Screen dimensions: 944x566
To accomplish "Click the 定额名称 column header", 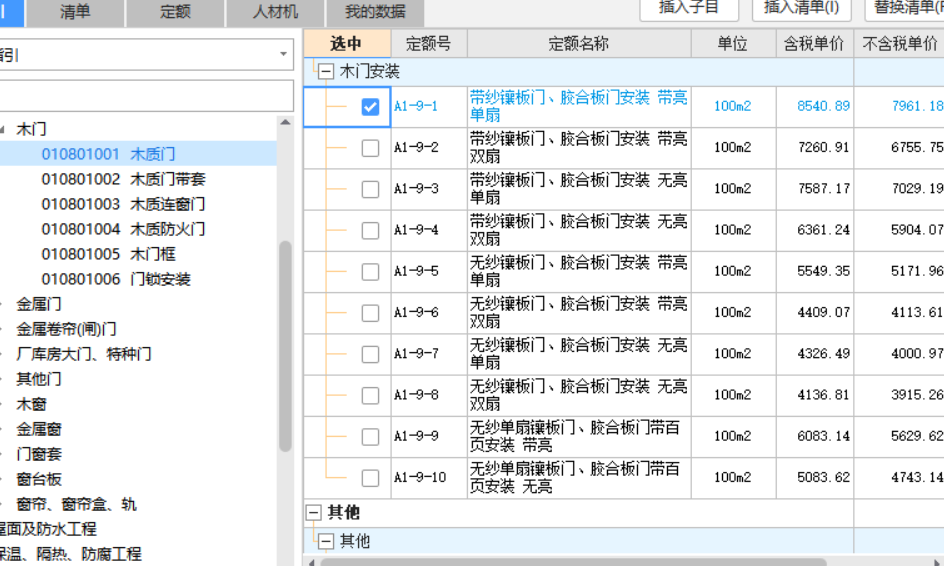I will tap(579, 43).
